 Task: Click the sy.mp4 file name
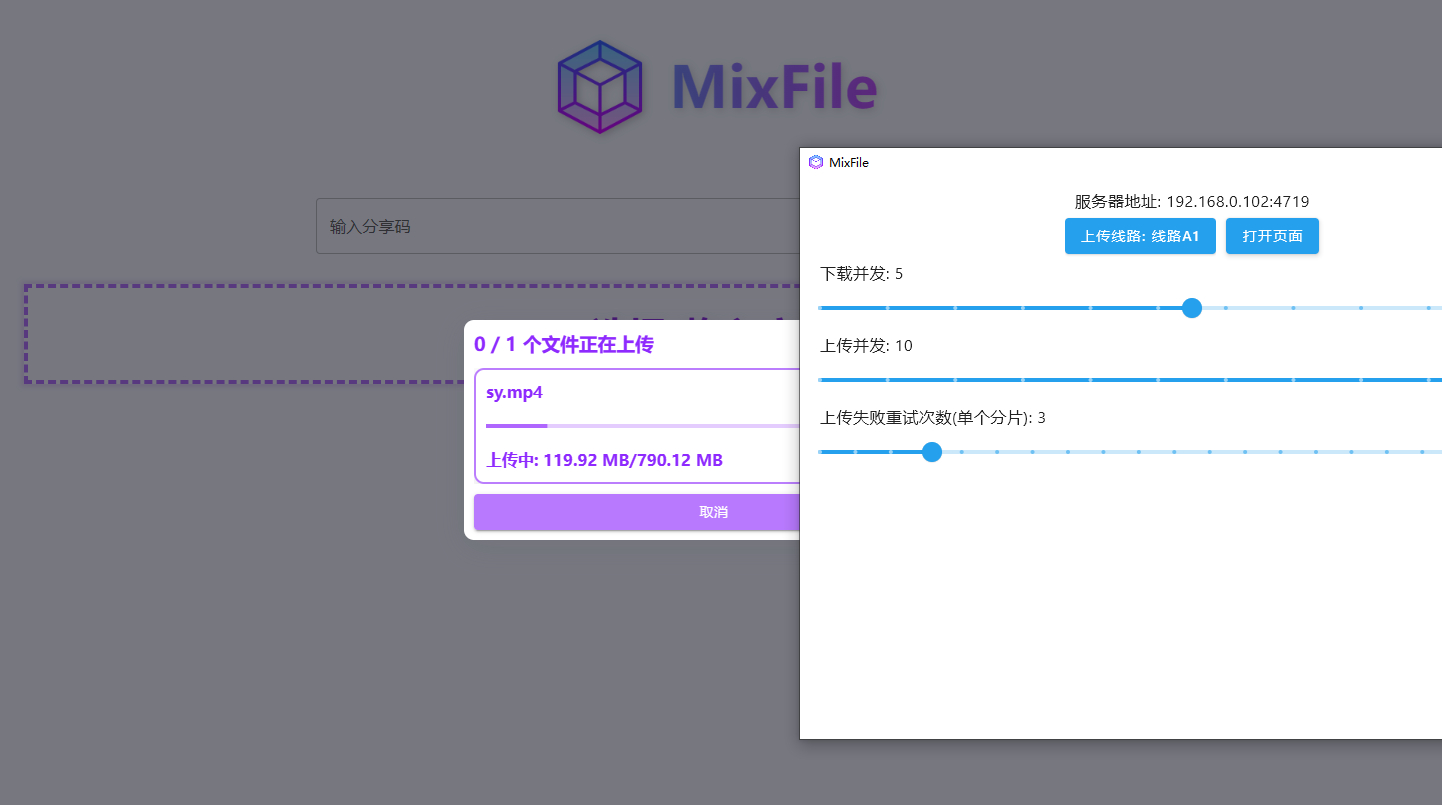click(513, 392)
